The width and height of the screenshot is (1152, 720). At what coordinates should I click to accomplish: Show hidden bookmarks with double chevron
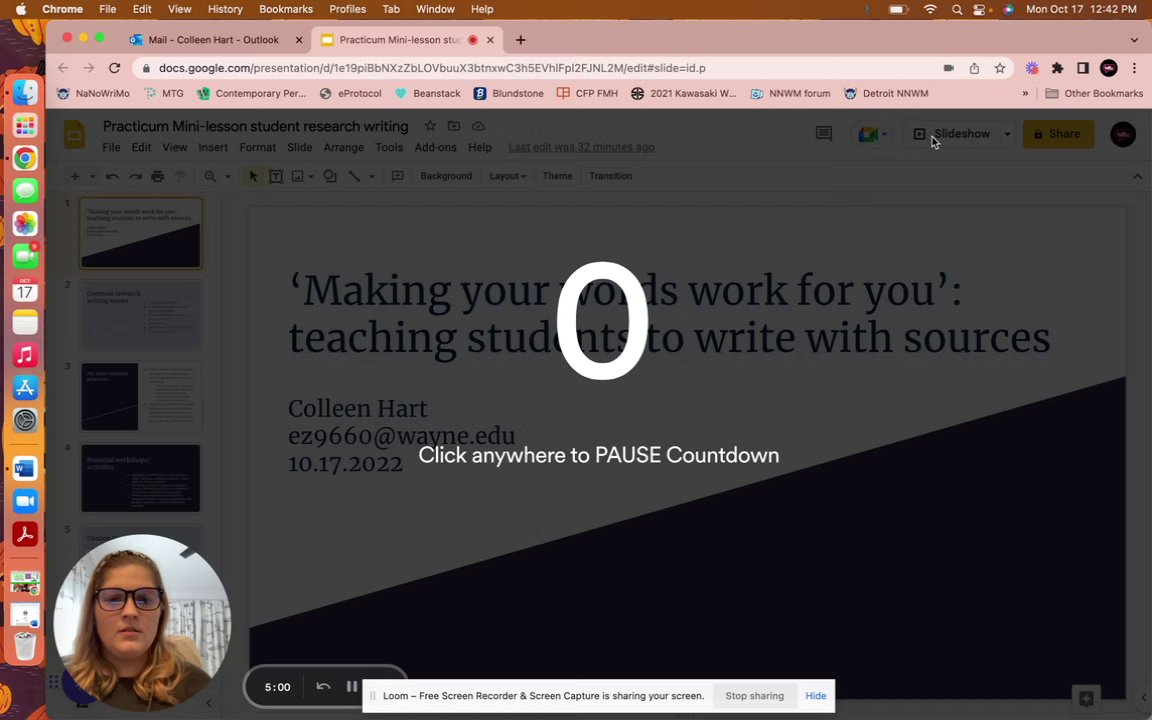(x=1025, y=93)
